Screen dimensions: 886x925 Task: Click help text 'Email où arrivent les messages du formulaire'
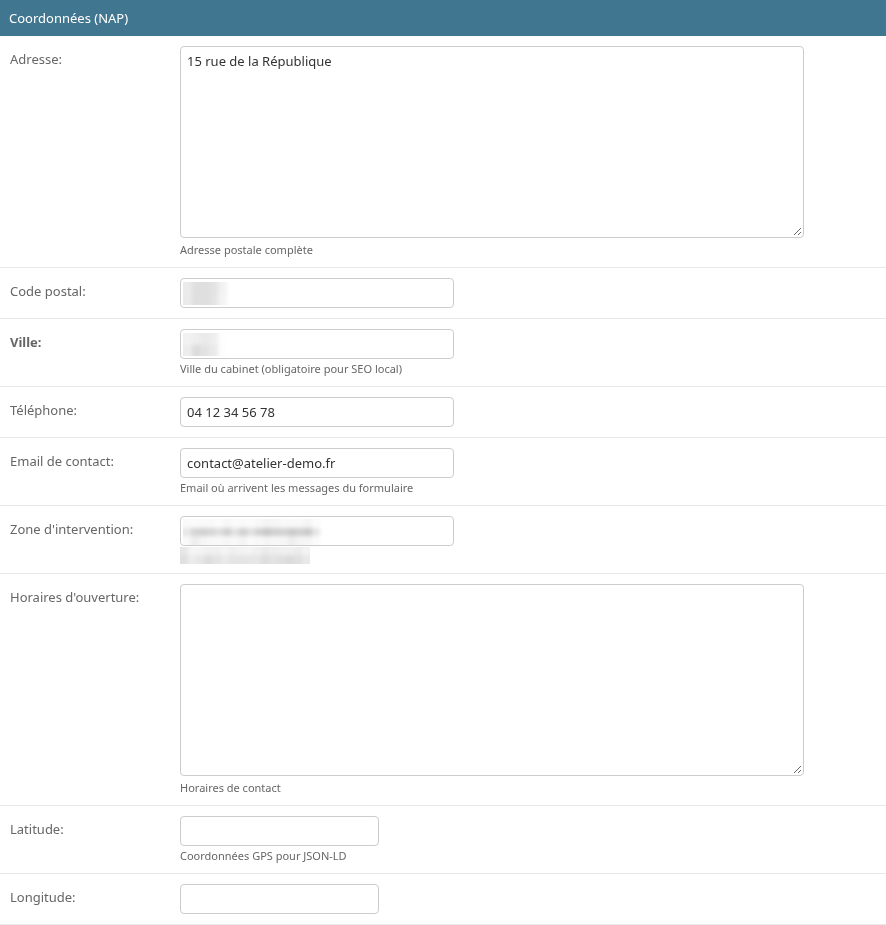(296, 488)
